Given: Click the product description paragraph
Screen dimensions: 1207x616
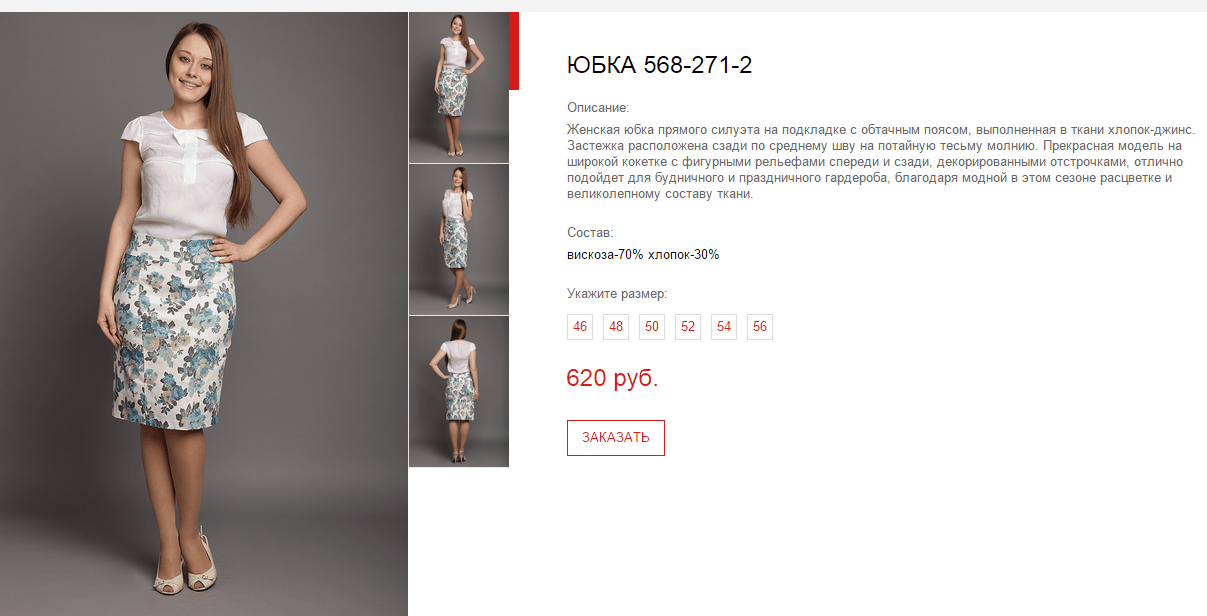Looking at the screenshot, I should [x=881, y=162].
